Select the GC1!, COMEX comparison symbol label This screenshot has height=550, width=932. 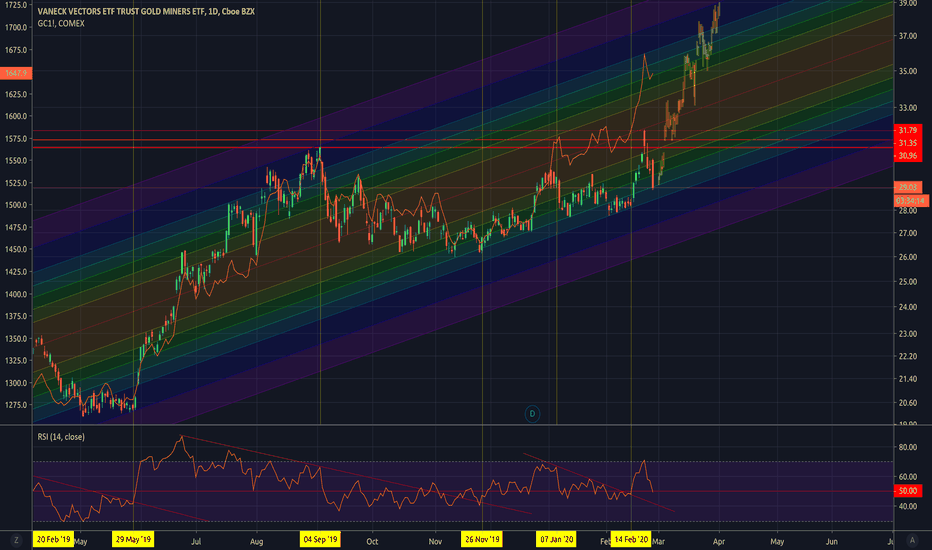tap(61, 24)
